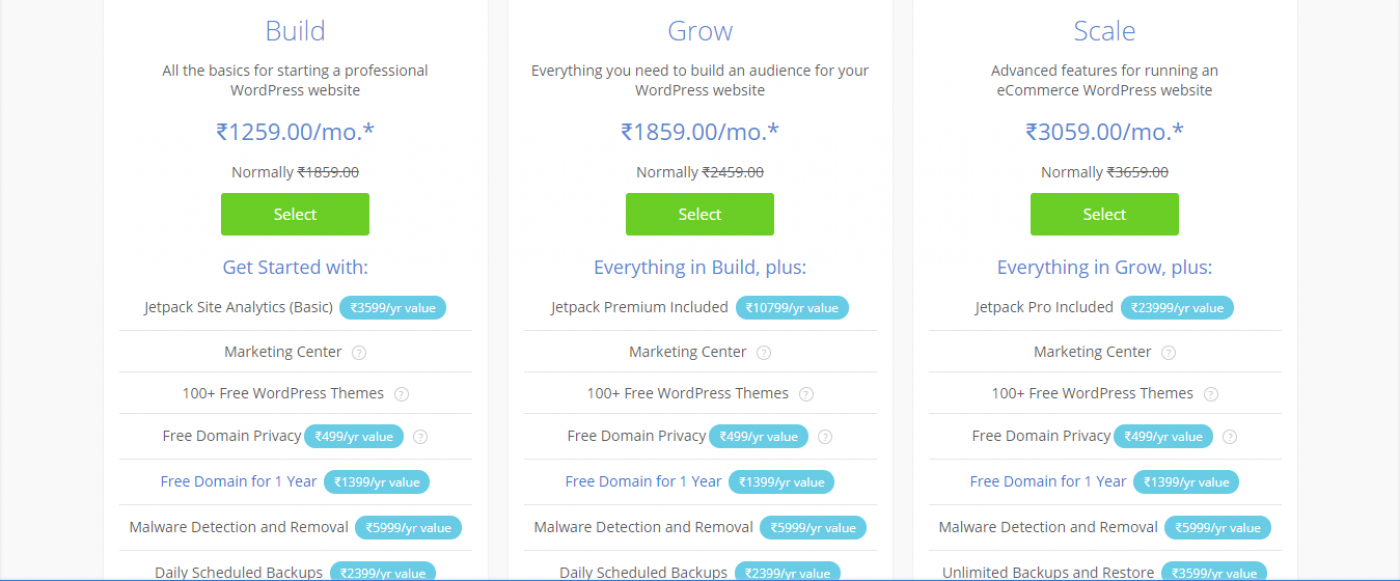Click help icon beside Build Marketing Center
1400x581 pixels.
[359, 353]
